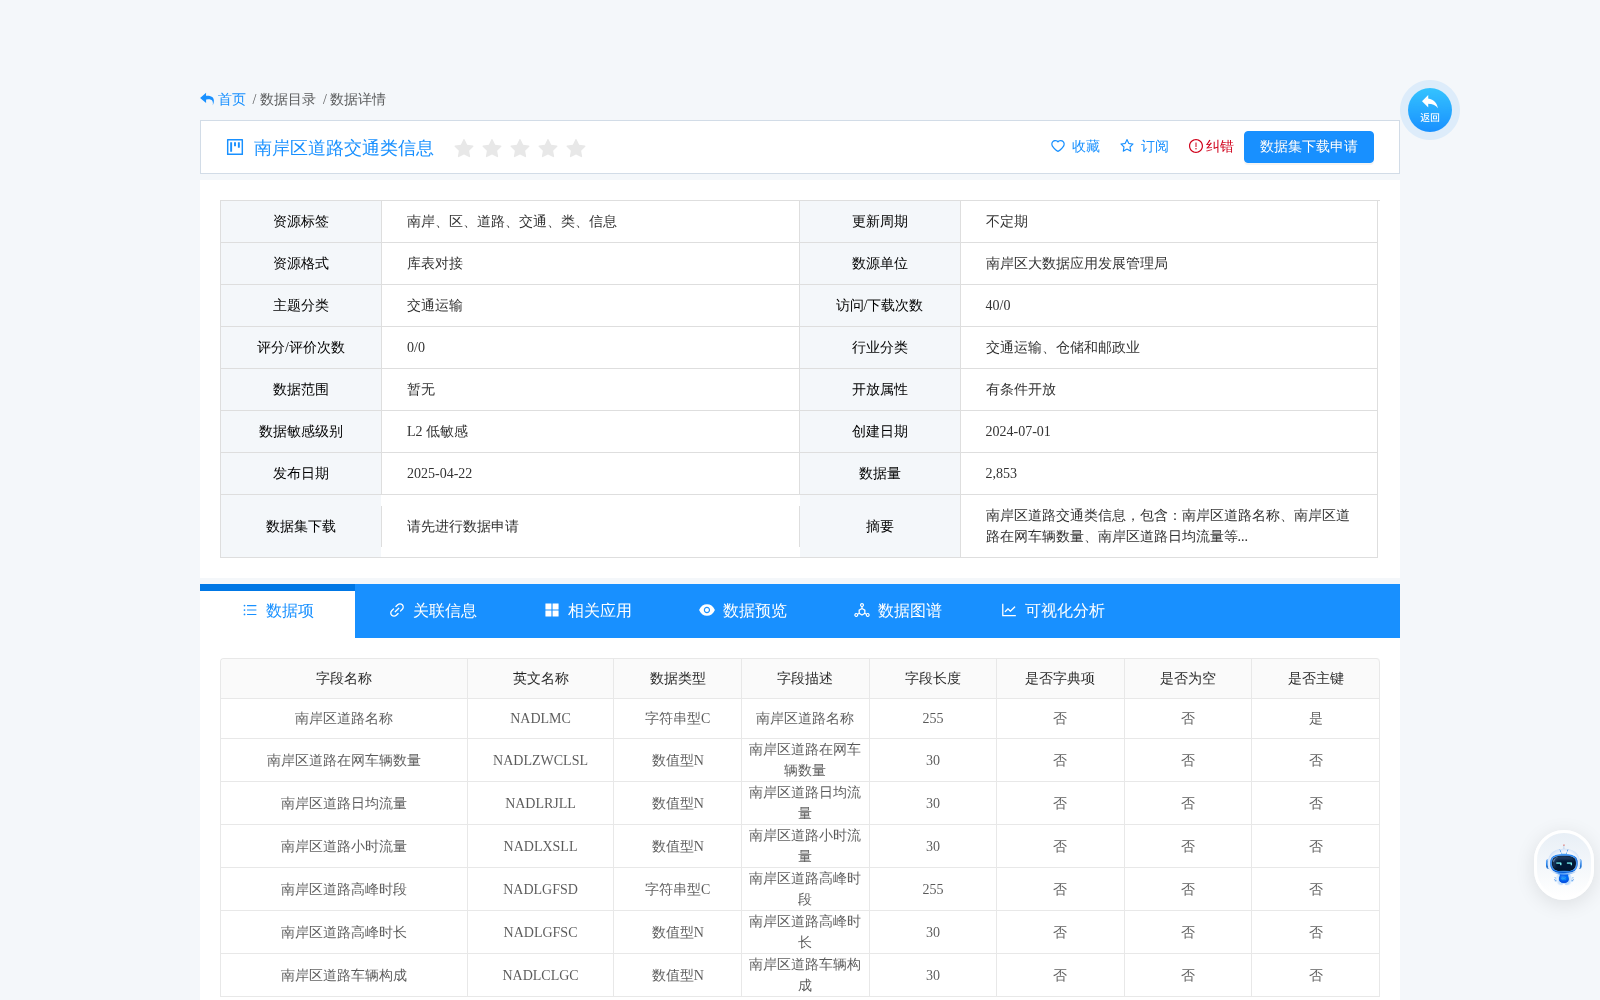Click the grid icon on 相关应用 tab

pyautogui.click(x=552, y=610)
